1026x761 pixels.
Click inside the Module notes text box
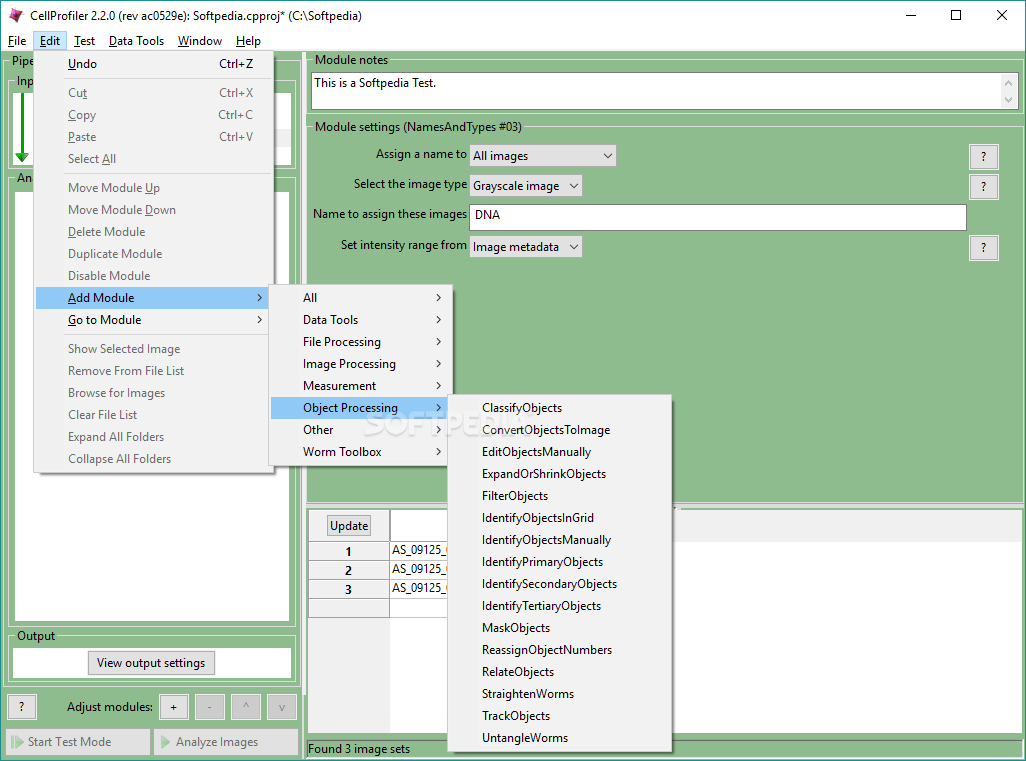[656, 90]
